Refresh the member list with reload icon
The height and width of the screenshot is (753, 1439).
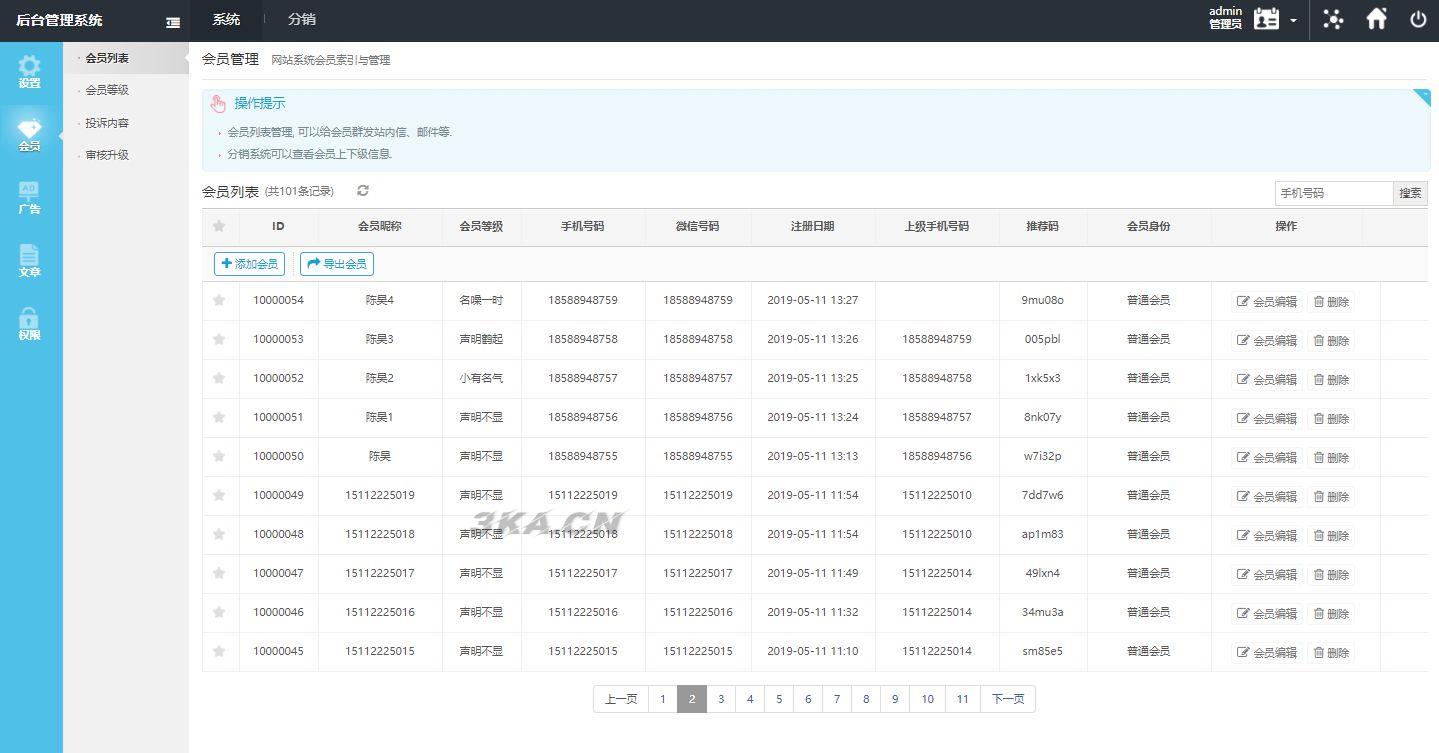point(363,191)
